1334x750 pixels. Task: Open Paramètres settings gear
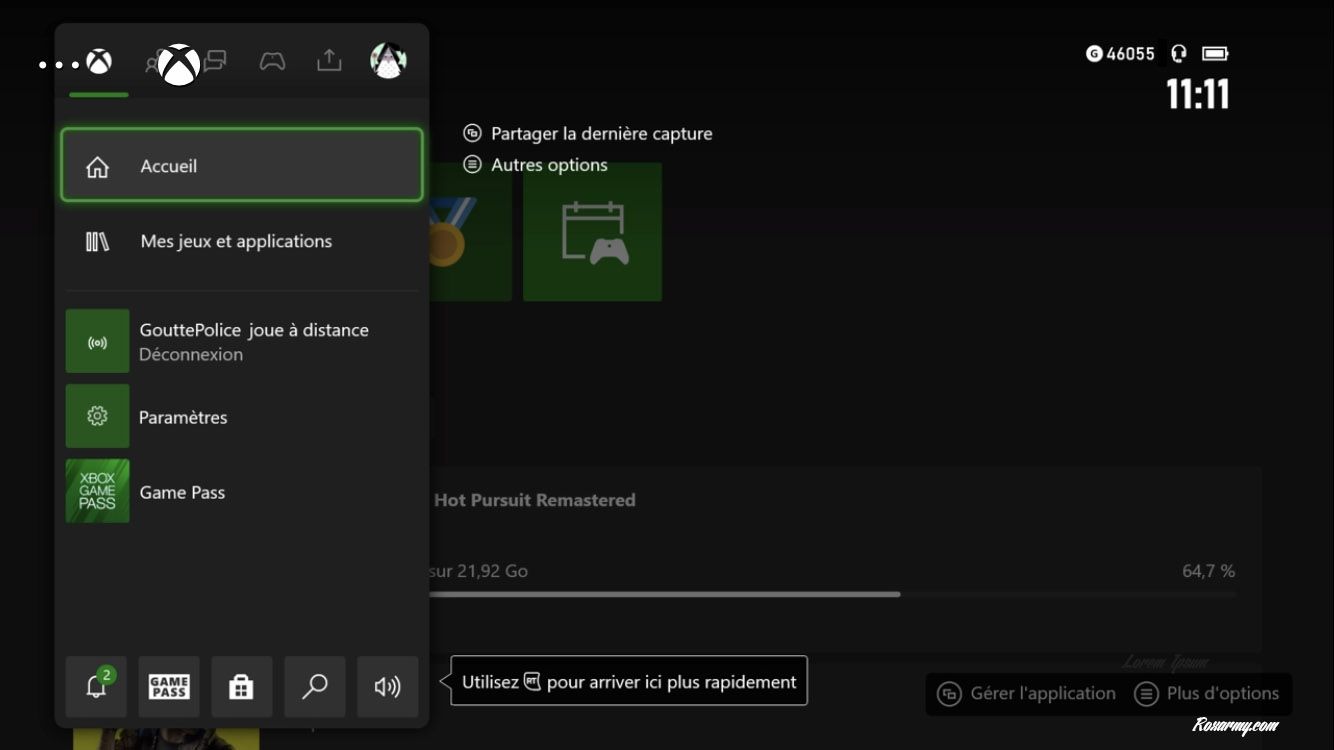(x=241, y=417)
